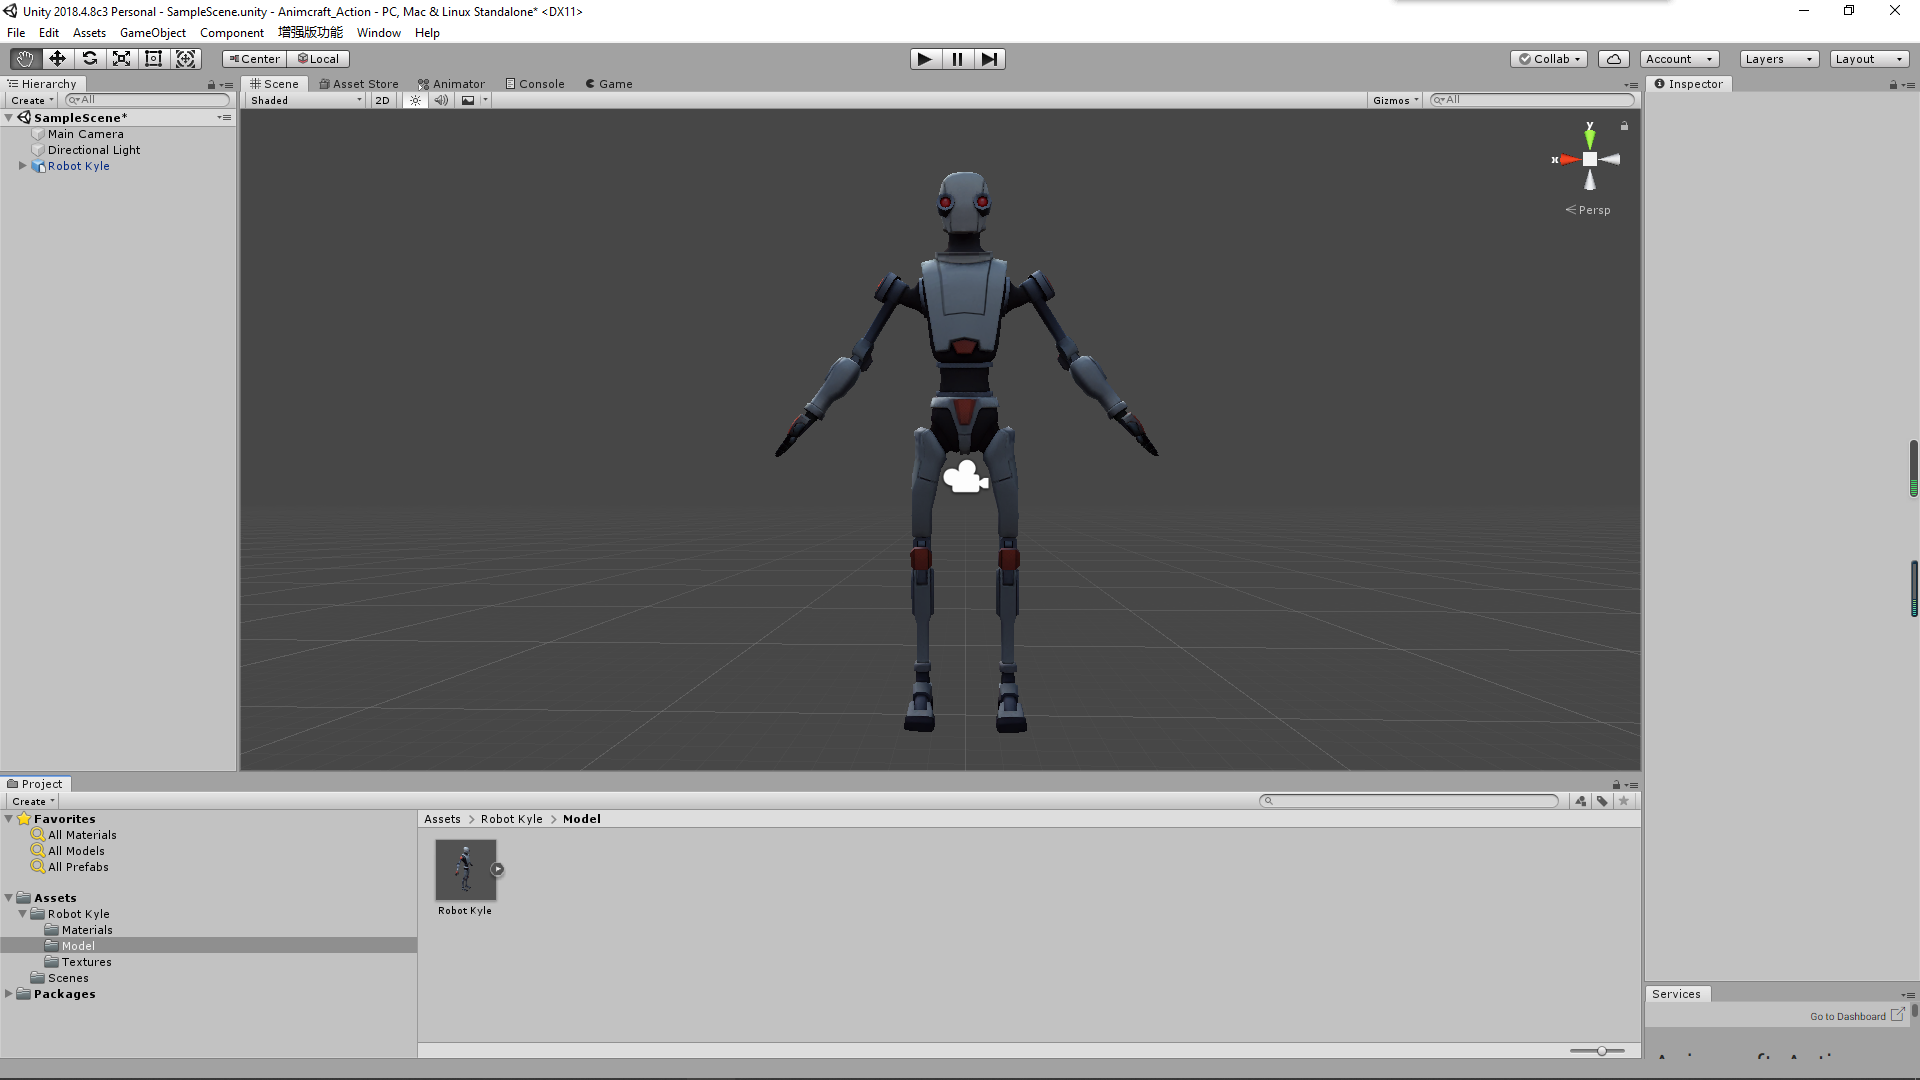Toggle Center pivot mode button
Viewport: 1920px width, 1080px height.
(x=254, y=59)
